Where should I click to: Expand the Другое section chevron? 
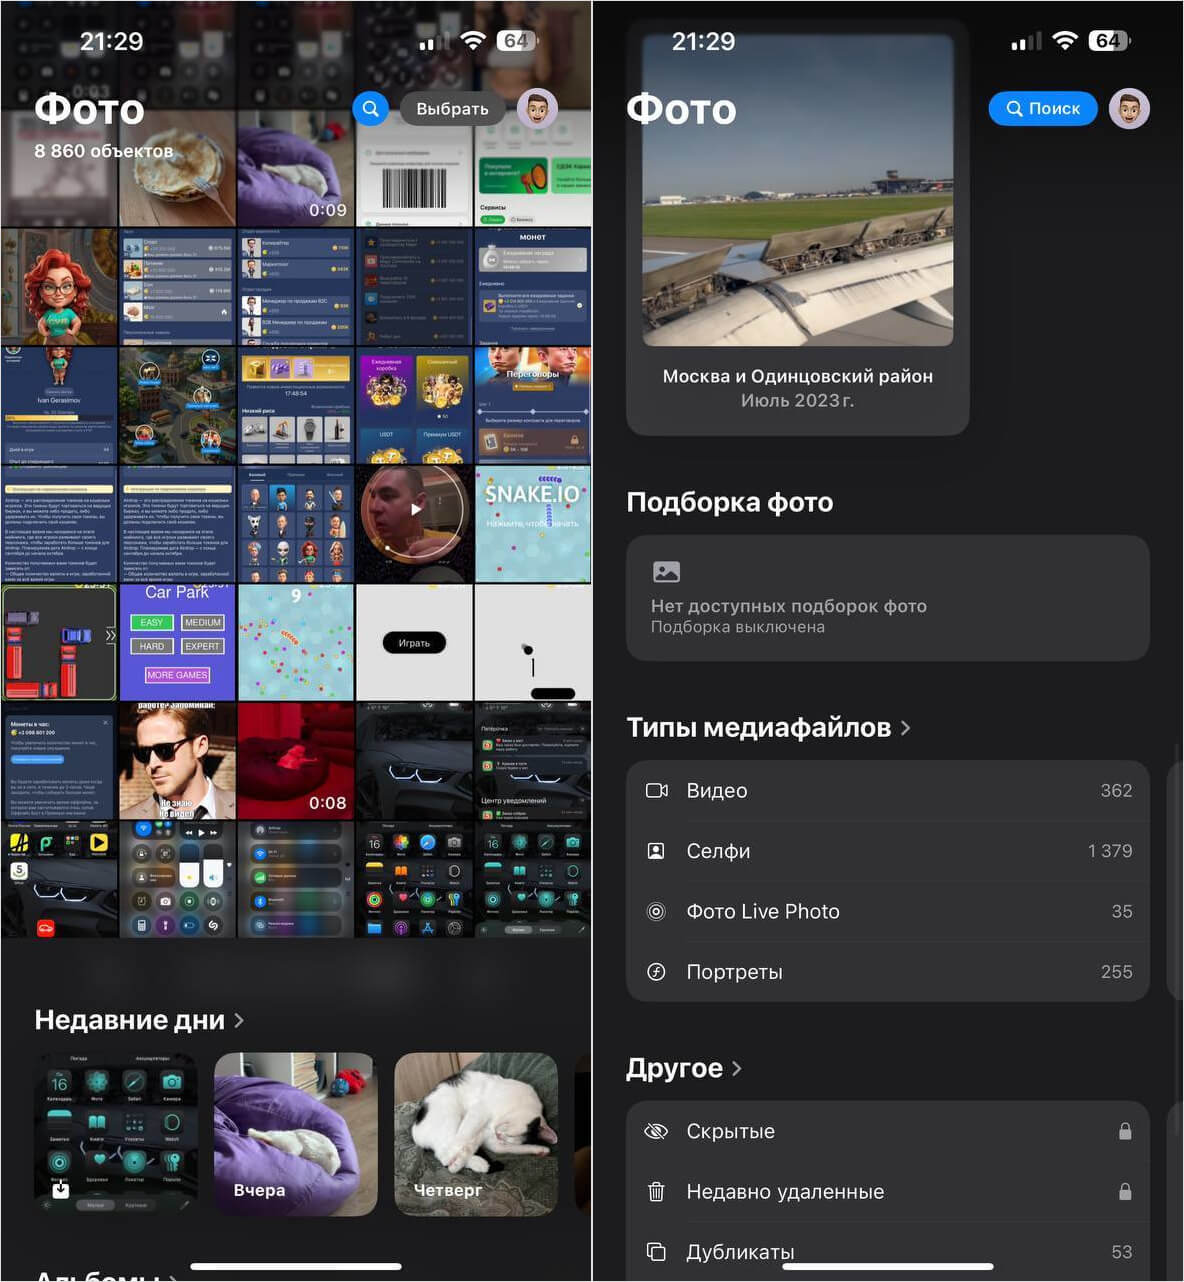click(737, 1068)
